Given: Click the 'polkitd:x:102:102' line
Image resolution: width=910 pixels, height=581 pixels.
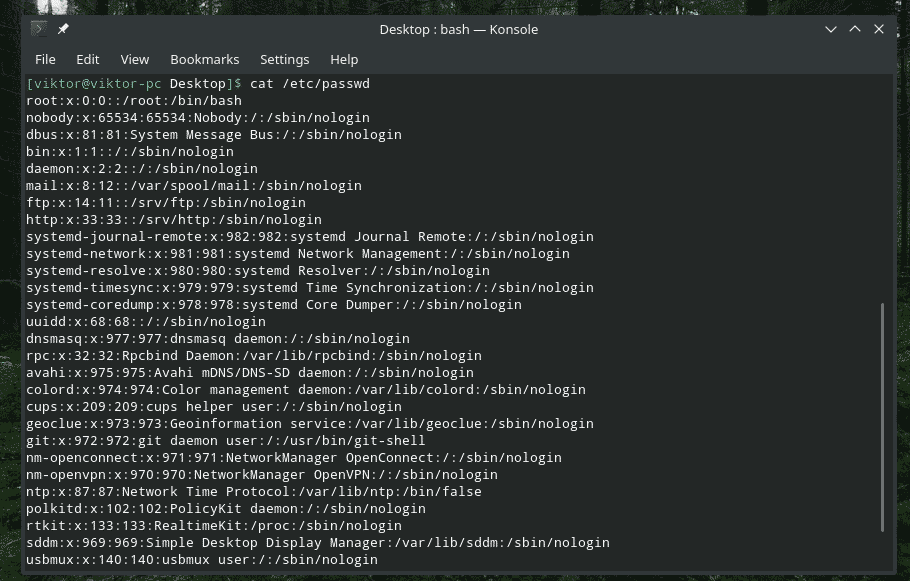Looking at the screenshot, I should pos(226,508).
